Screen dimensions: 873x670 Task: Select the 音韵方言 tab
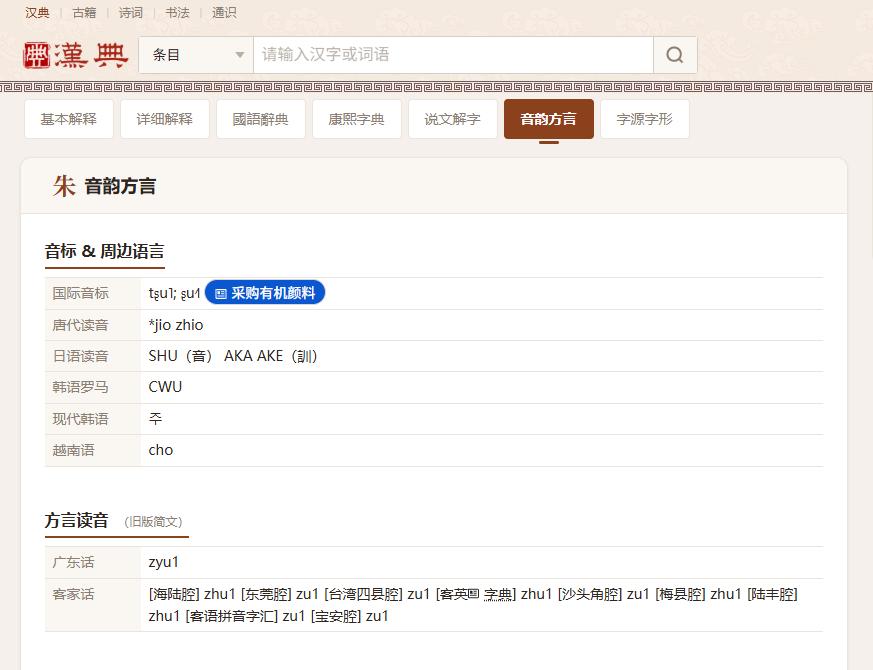tap(548, 119)
